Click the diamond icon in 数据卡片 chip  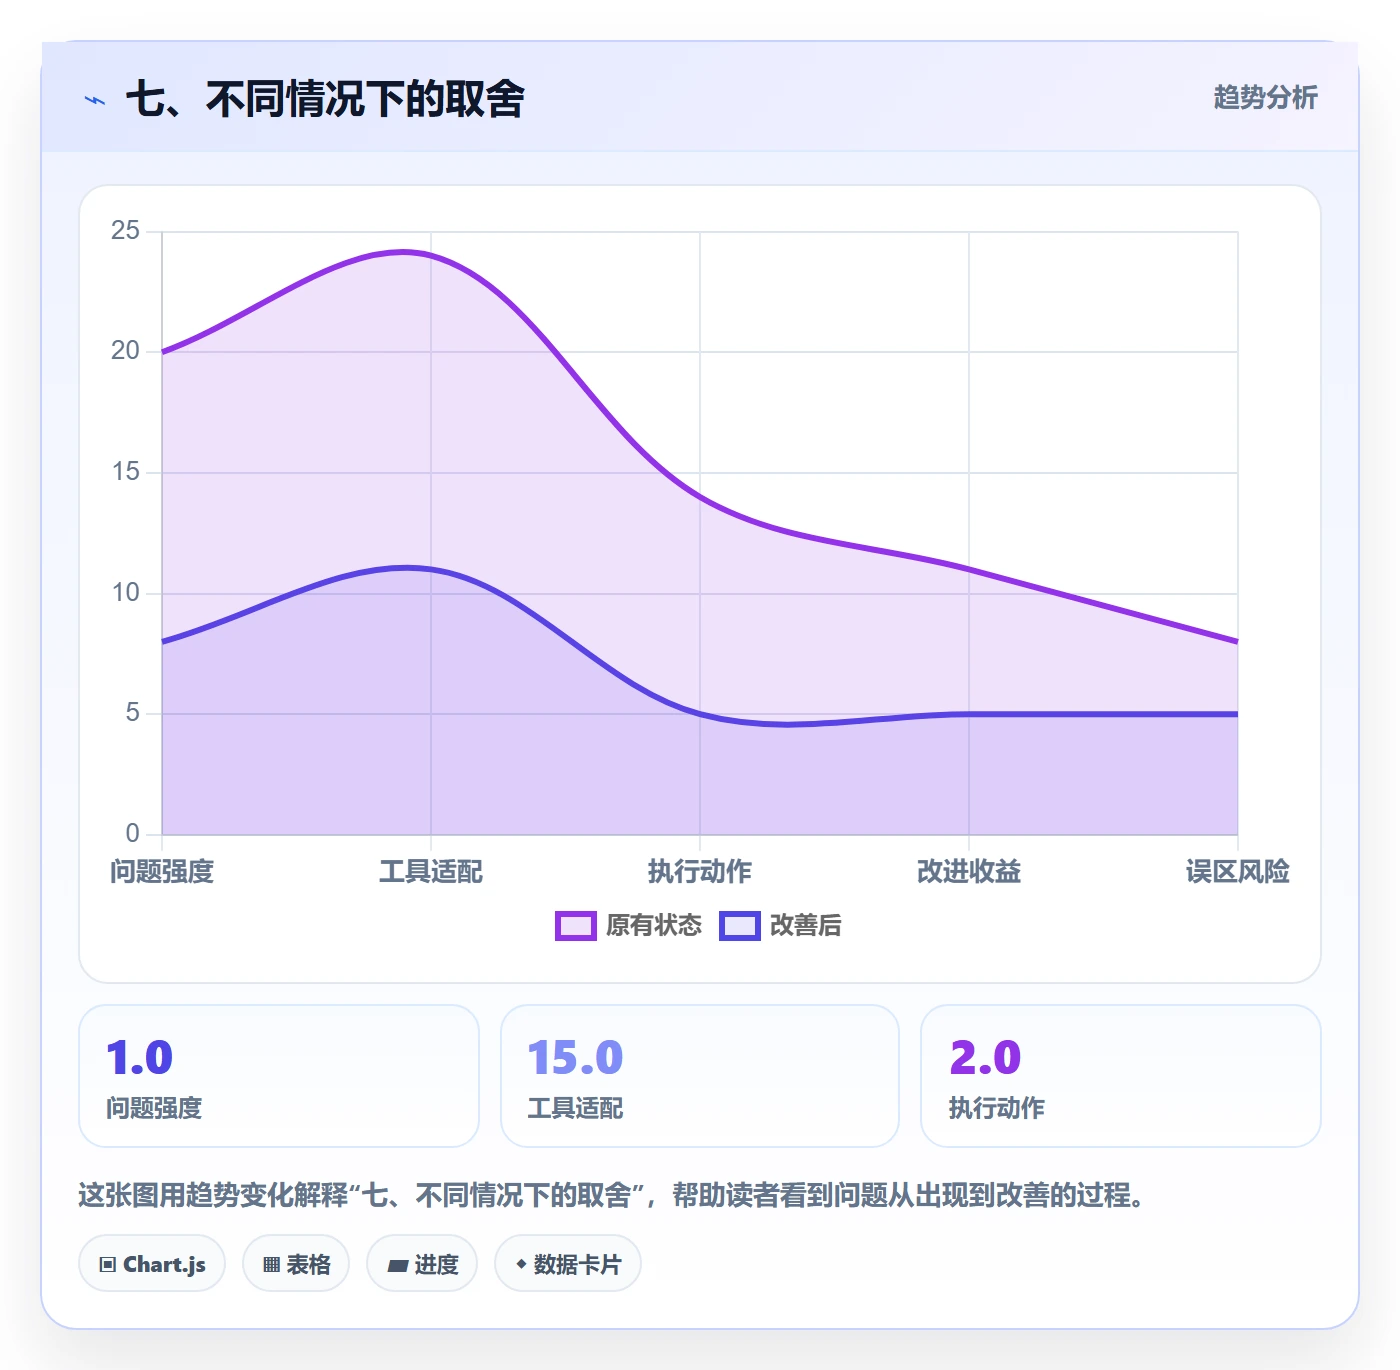pyautogui.click(x=521, y=1264)
